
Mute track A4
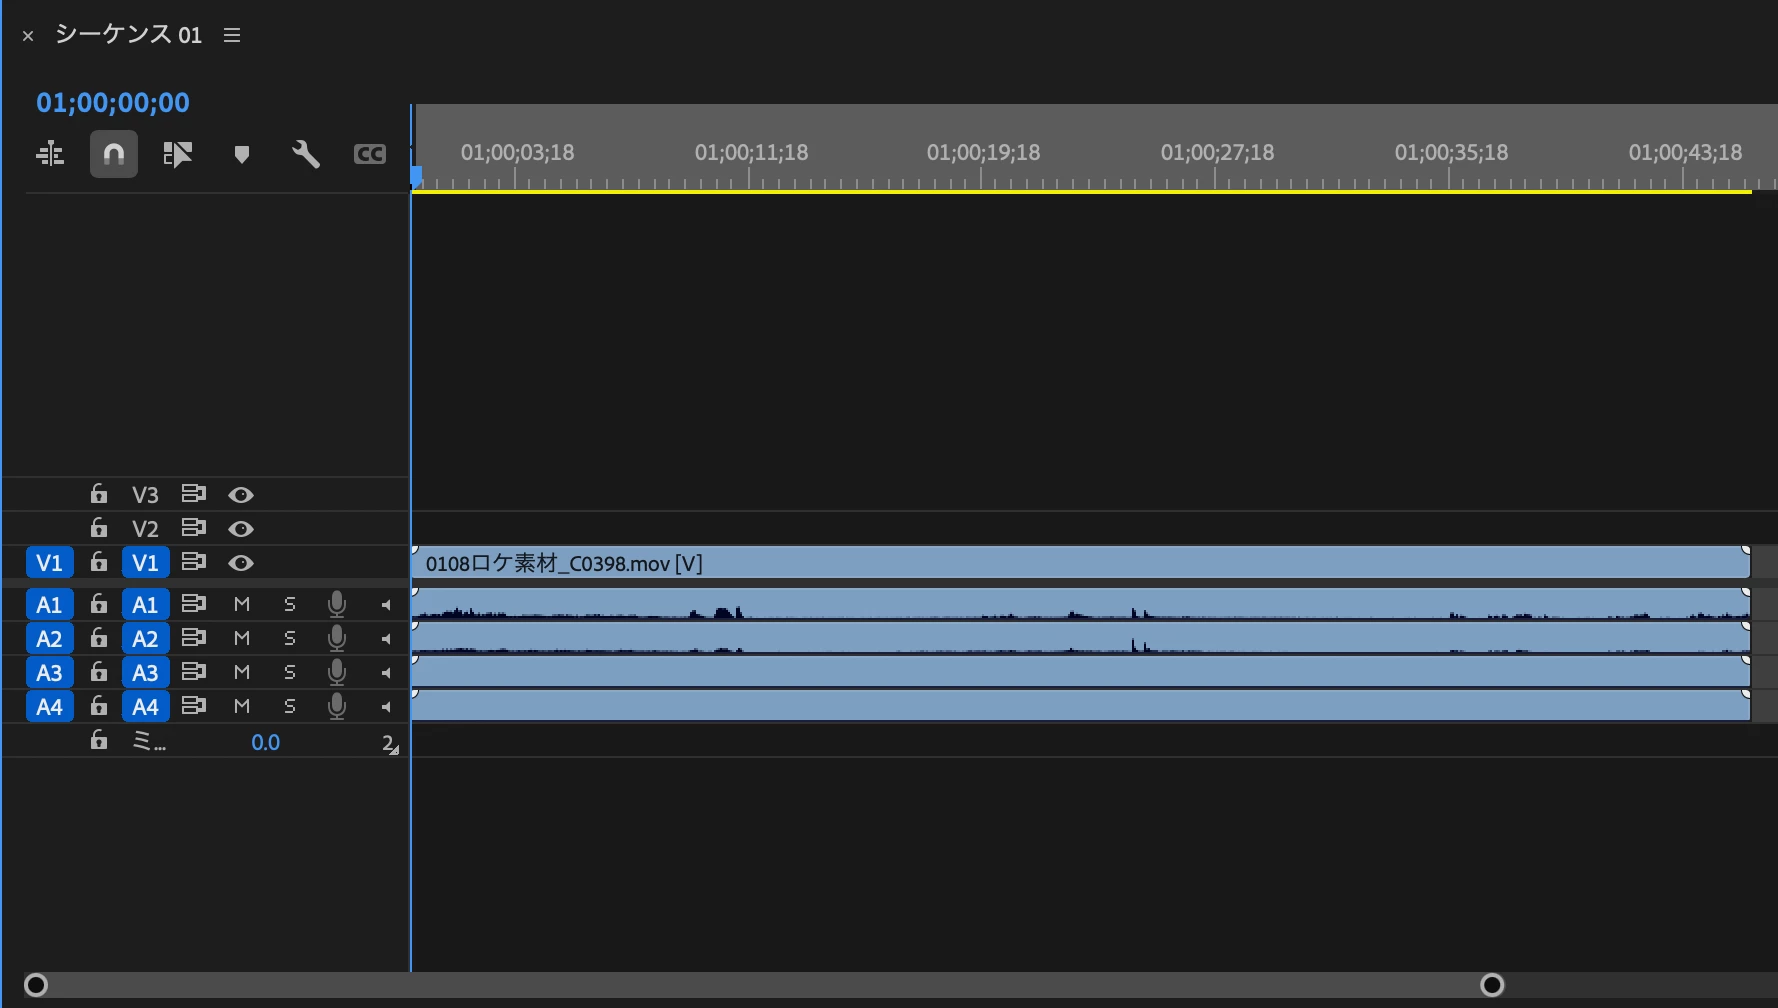[x=241, y=706]
